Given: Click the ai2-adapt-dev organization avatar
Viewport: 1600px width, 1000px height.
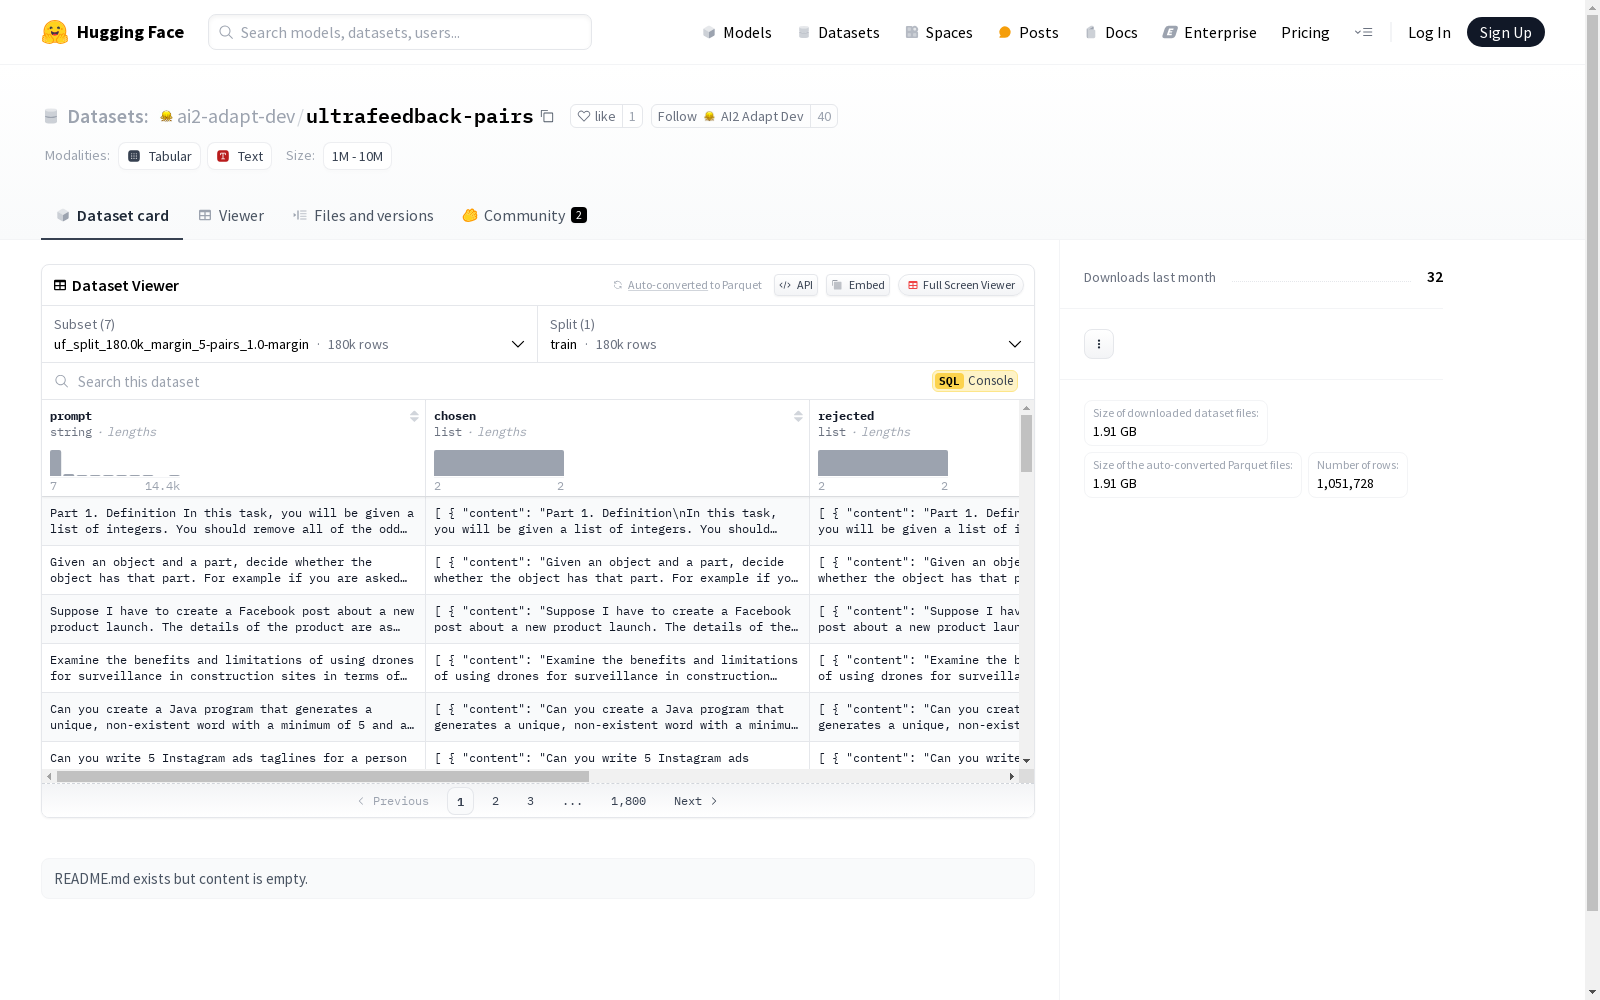Looking at the screenshot, I should [167, 116].
